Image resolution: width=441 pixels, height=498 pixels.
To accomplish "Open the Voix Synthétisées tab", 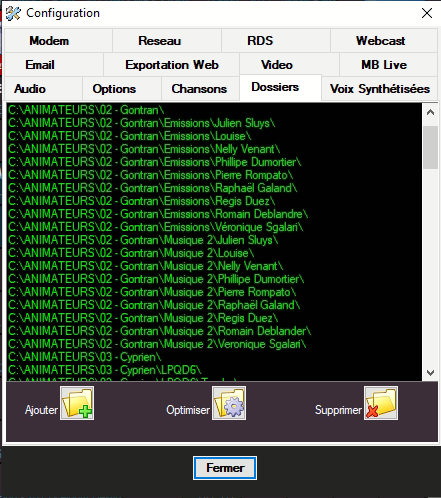I will tap(379, 89).
